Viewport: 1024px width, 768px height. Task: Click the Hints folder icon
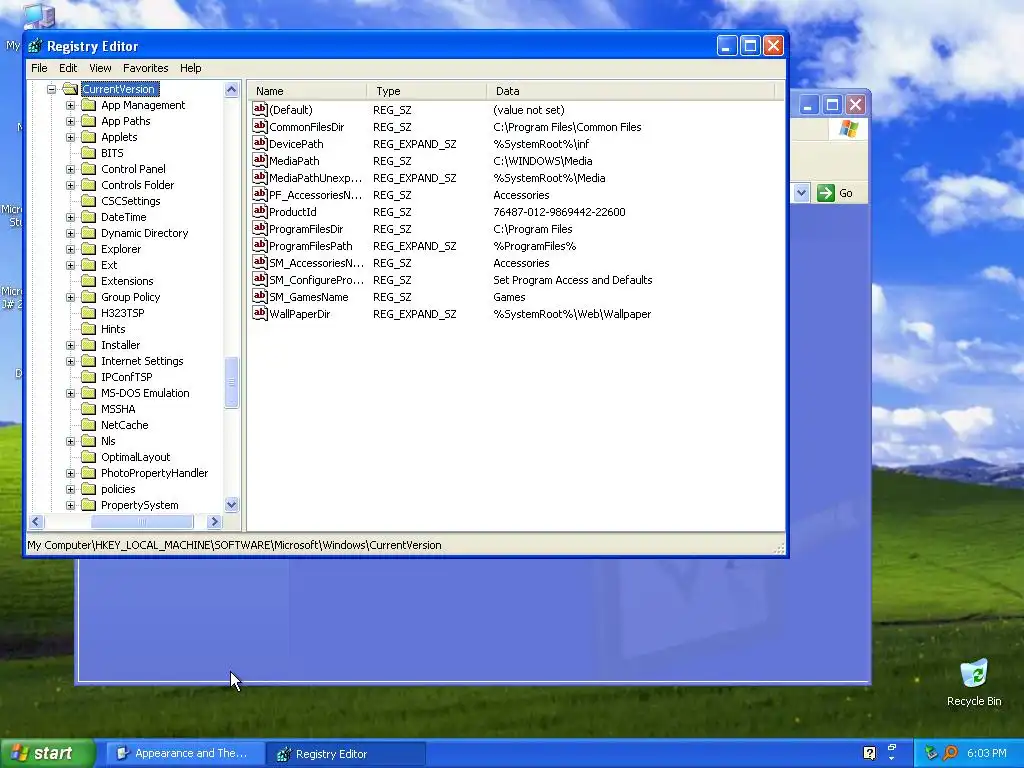(x=88, y=328)
